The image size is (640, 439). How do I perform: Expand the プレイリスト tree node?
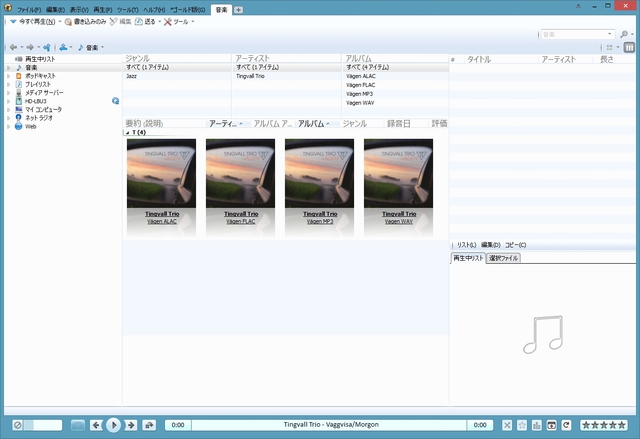click(x=7, y=85)
